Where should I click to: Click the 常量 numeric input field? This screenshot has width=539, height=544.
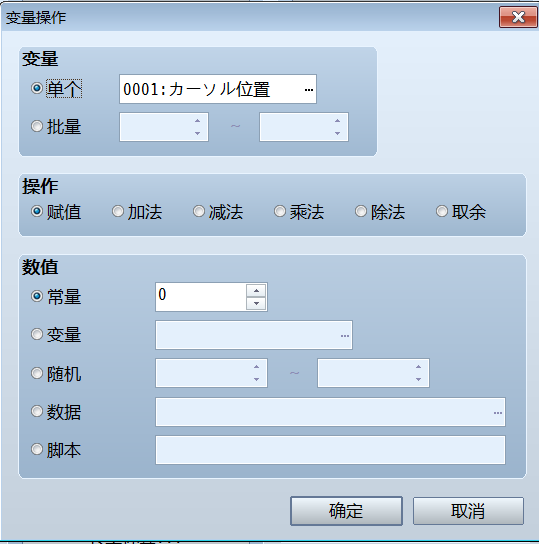(x=201, y=297)
